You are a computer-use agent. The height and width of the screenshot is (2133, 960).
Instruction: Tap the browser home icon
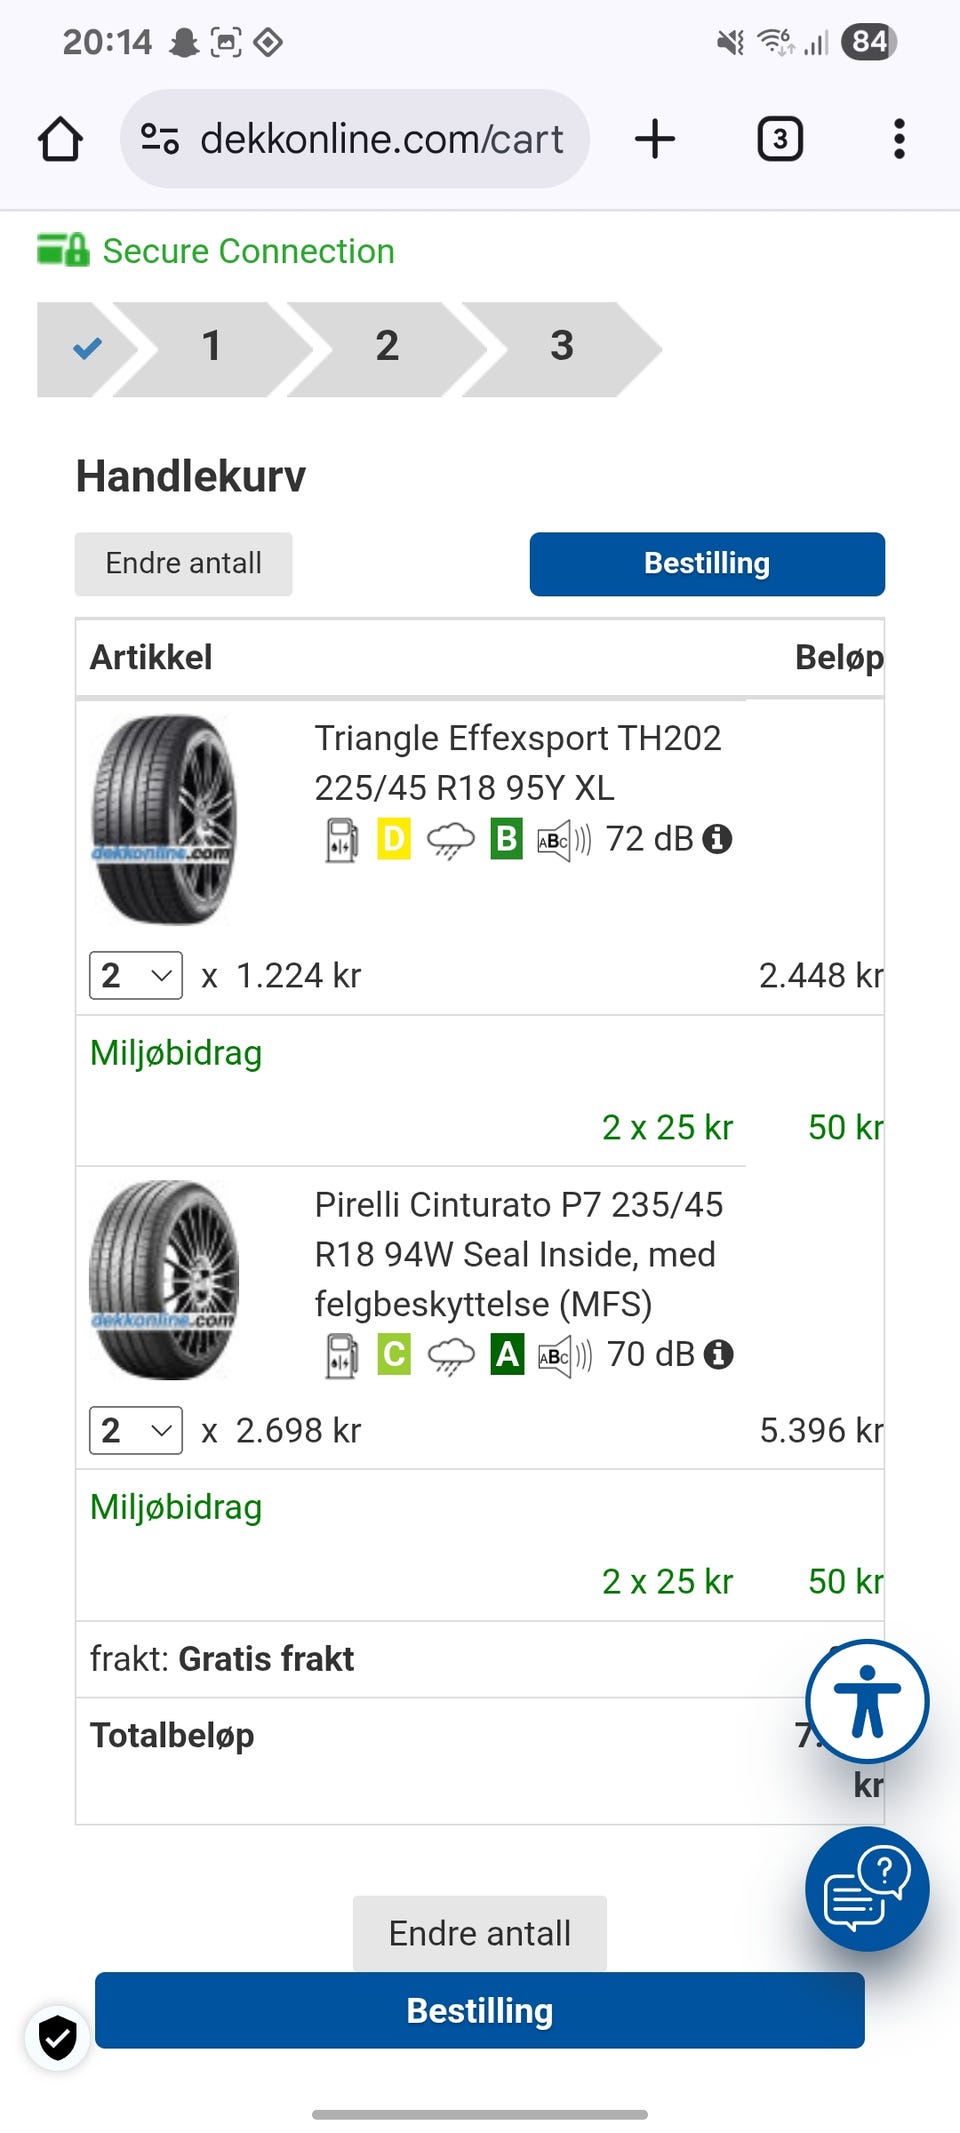(x=60, y=139)
